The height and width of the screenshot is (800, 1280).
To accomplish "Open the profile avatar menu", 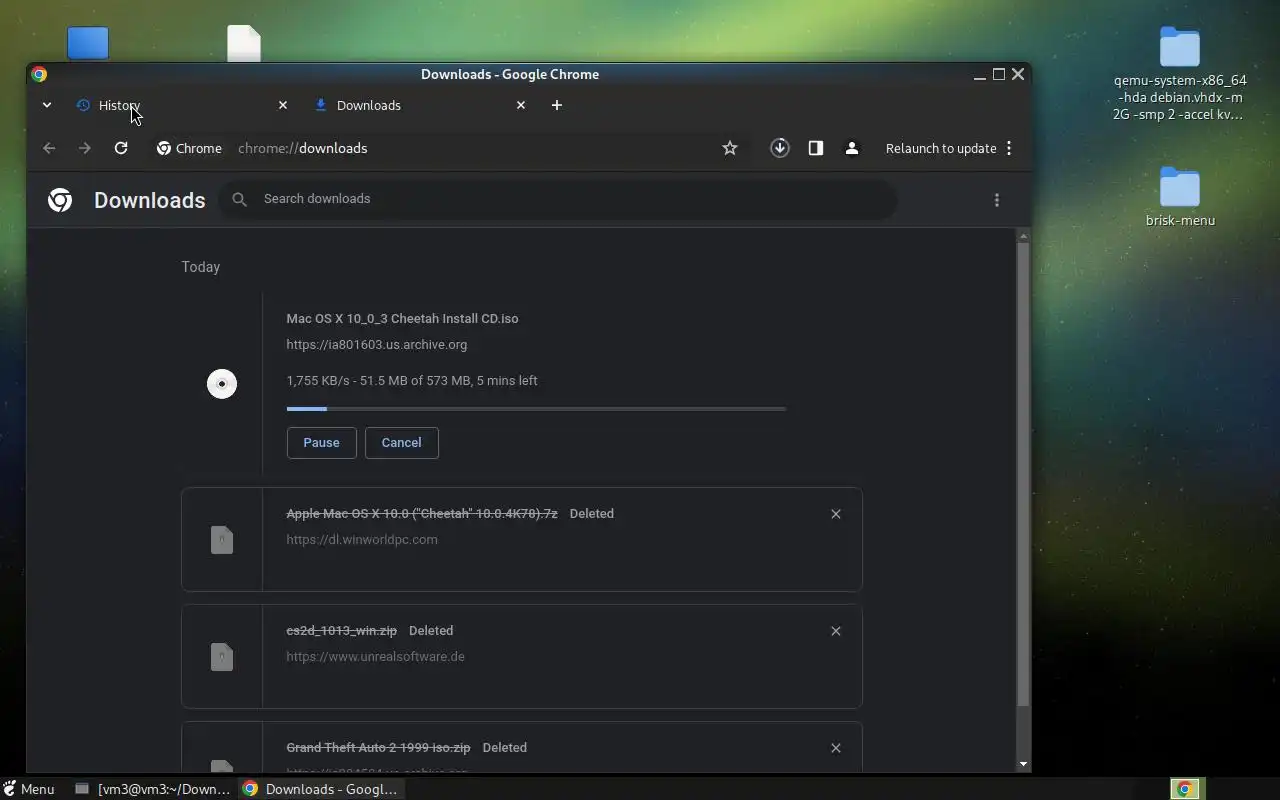I will coord(852,148).
